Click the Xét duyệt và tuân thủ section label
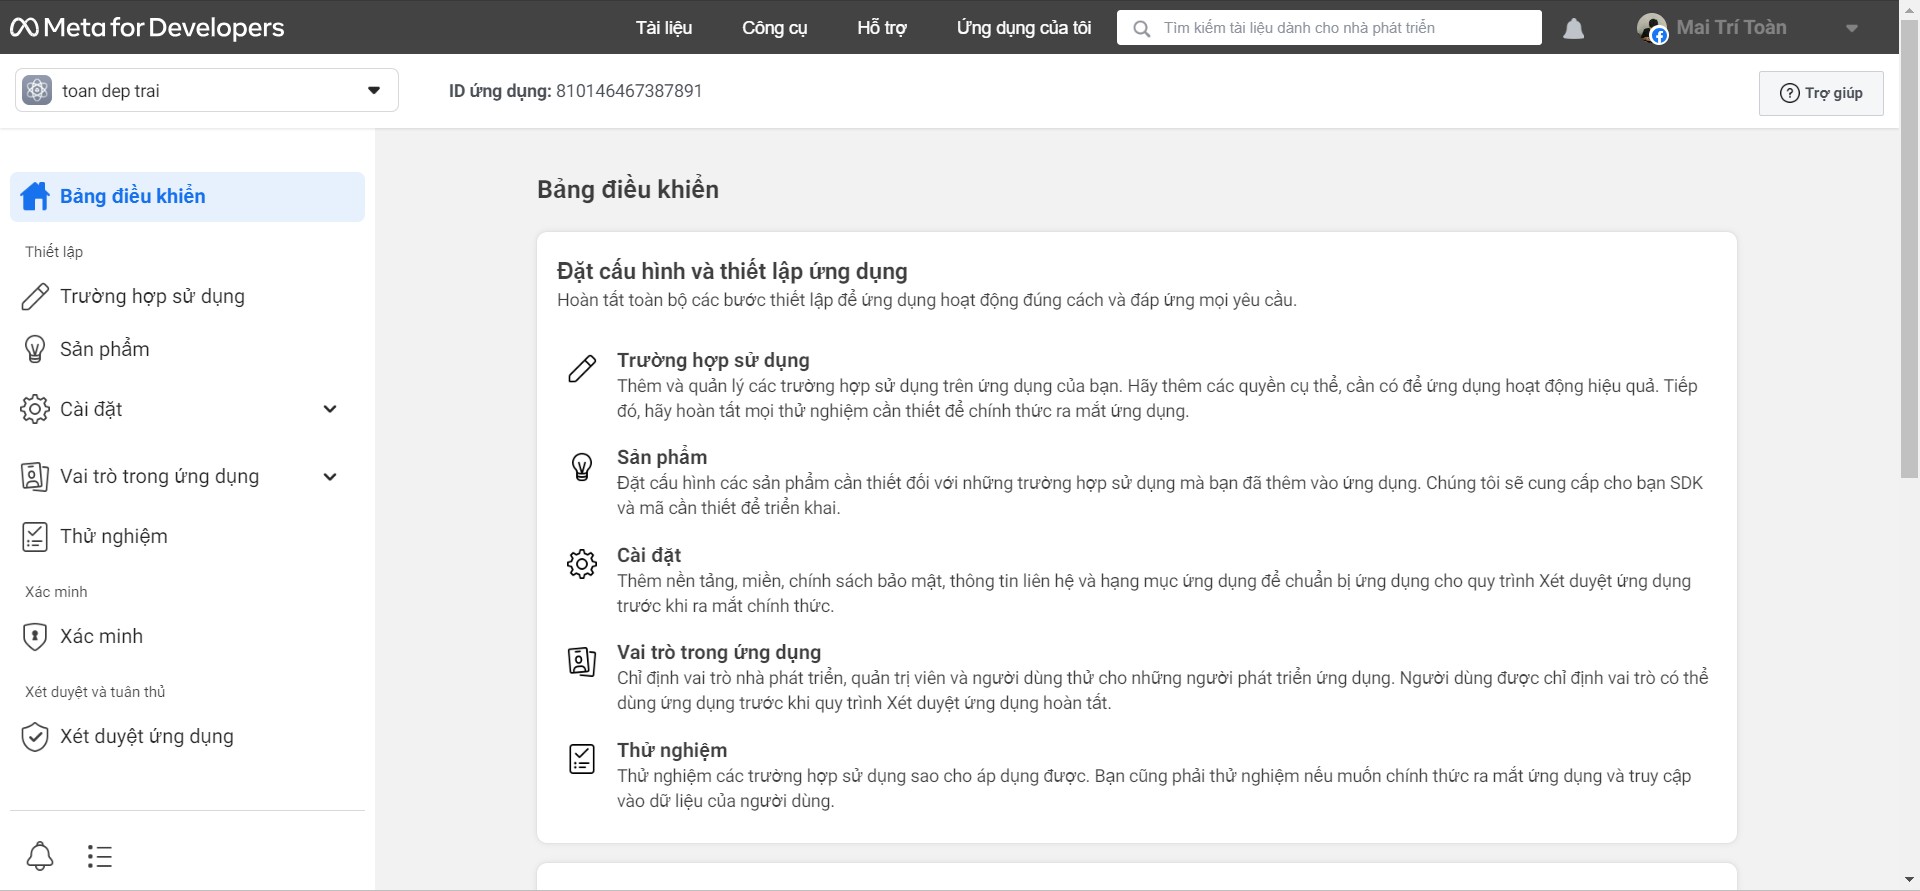Viewport: 1920px width, 891px height. pyautogui.click(x=95, y=692)
